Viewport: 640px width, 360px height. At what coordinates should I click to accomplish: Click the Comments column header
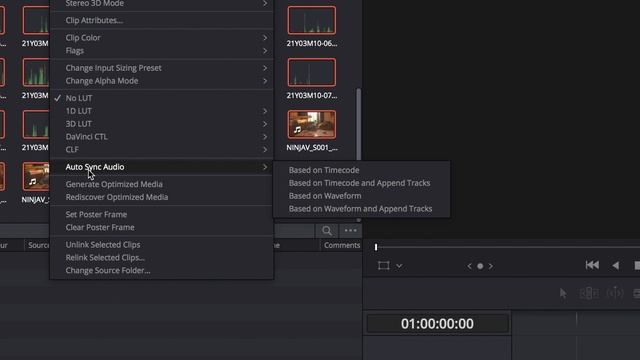point(342,245)
